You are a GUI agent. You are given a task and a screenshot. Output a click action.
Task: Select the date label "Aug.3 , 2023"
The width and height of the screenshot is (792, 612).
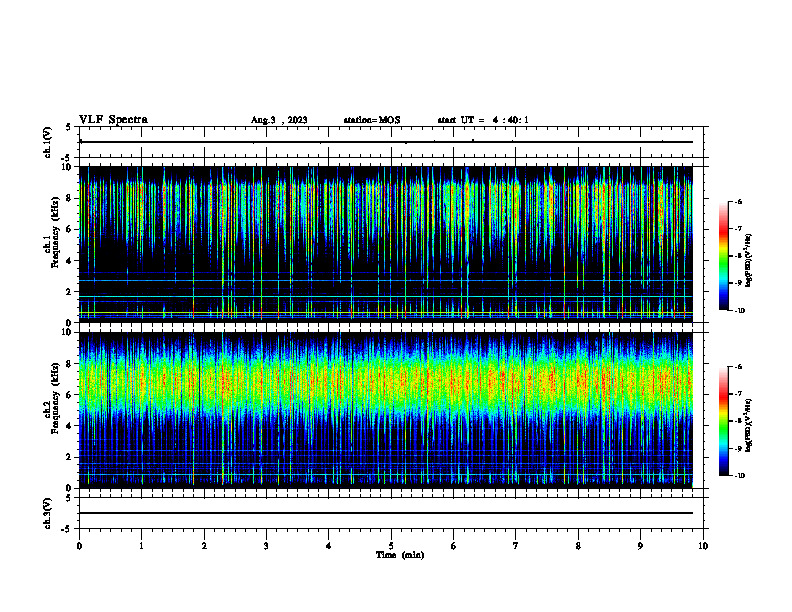coord(279,120)
